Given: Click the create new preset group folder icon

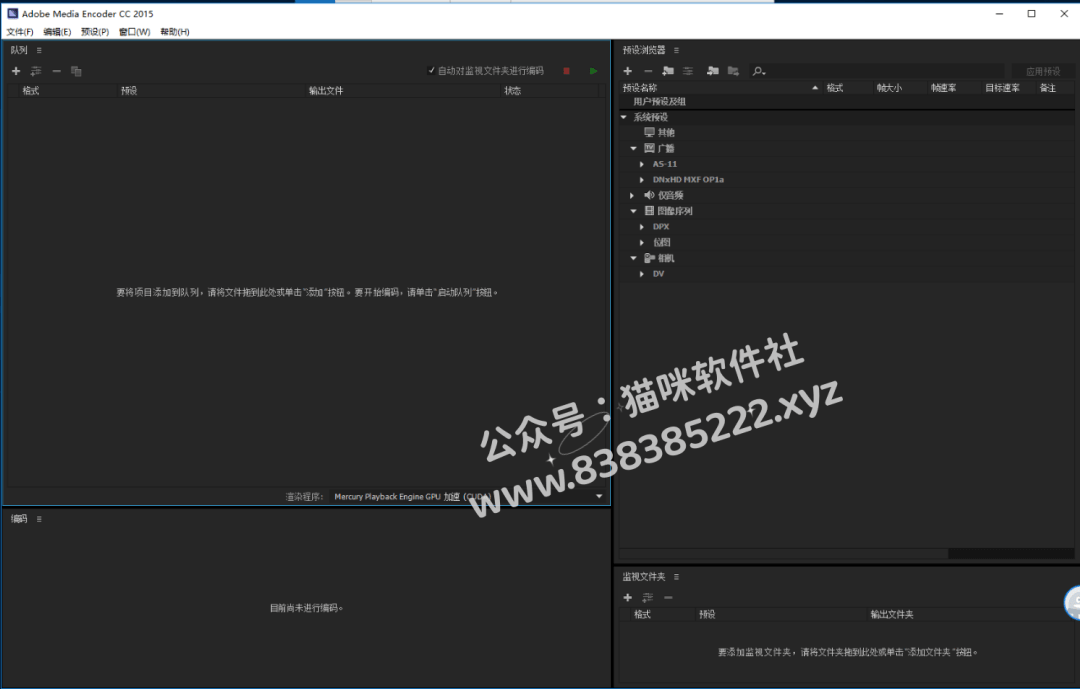Looking at the screenshot, I should click(x=668, y=71).
